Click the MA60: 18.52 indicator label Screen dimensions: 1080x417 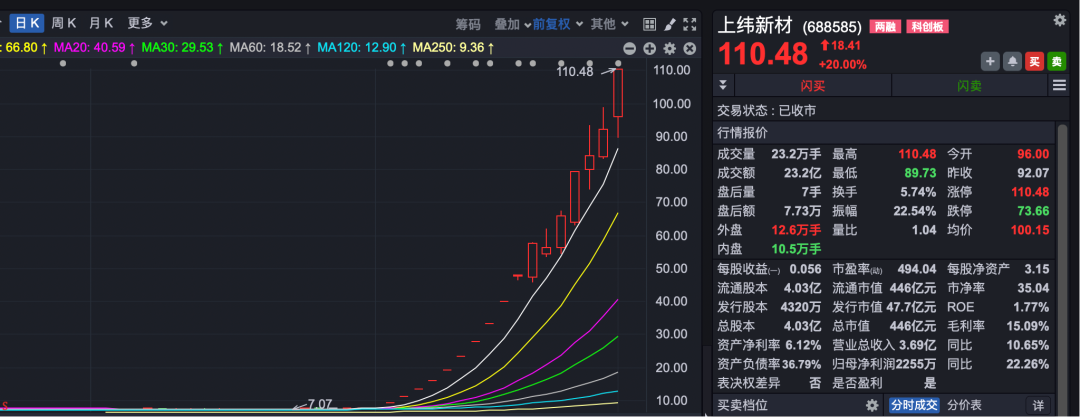coord(271,48)
